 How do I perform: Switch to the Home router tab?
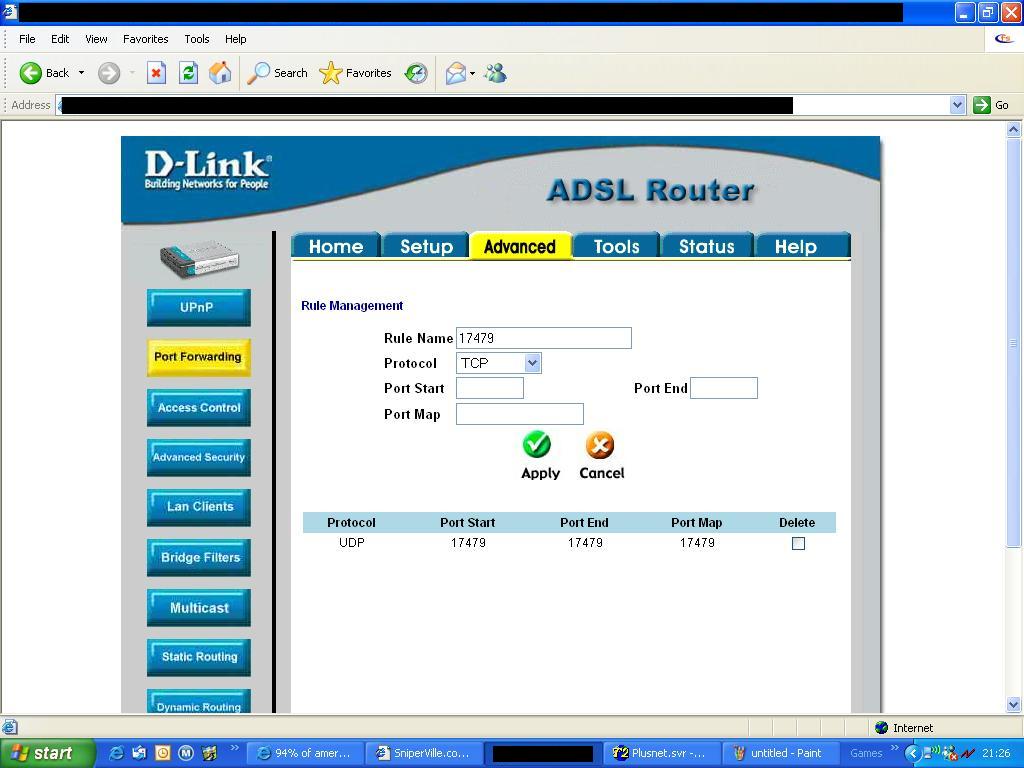pyautogui.click(x=336, y=246)
